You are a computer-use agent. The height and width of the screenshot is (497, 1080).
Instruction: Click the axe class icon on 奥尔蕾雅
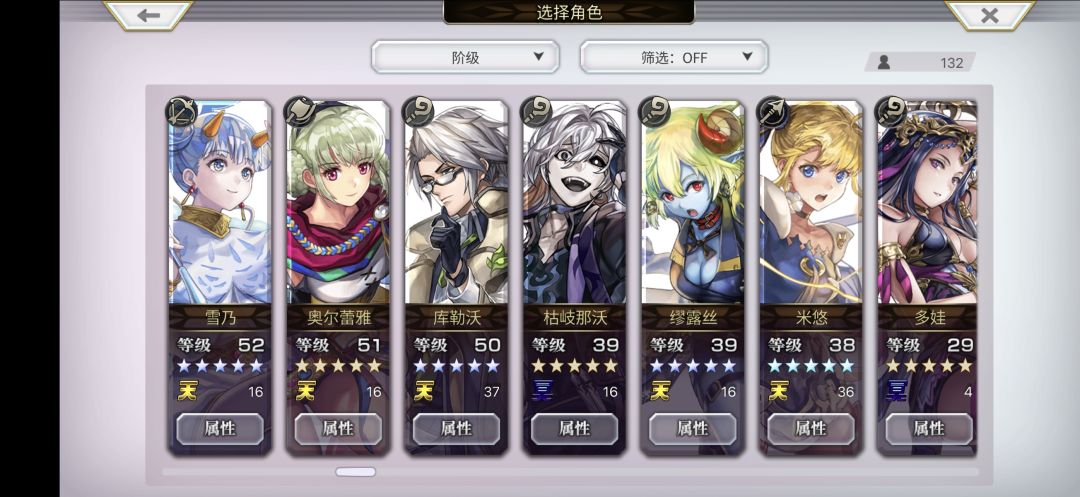coord(300,112)
